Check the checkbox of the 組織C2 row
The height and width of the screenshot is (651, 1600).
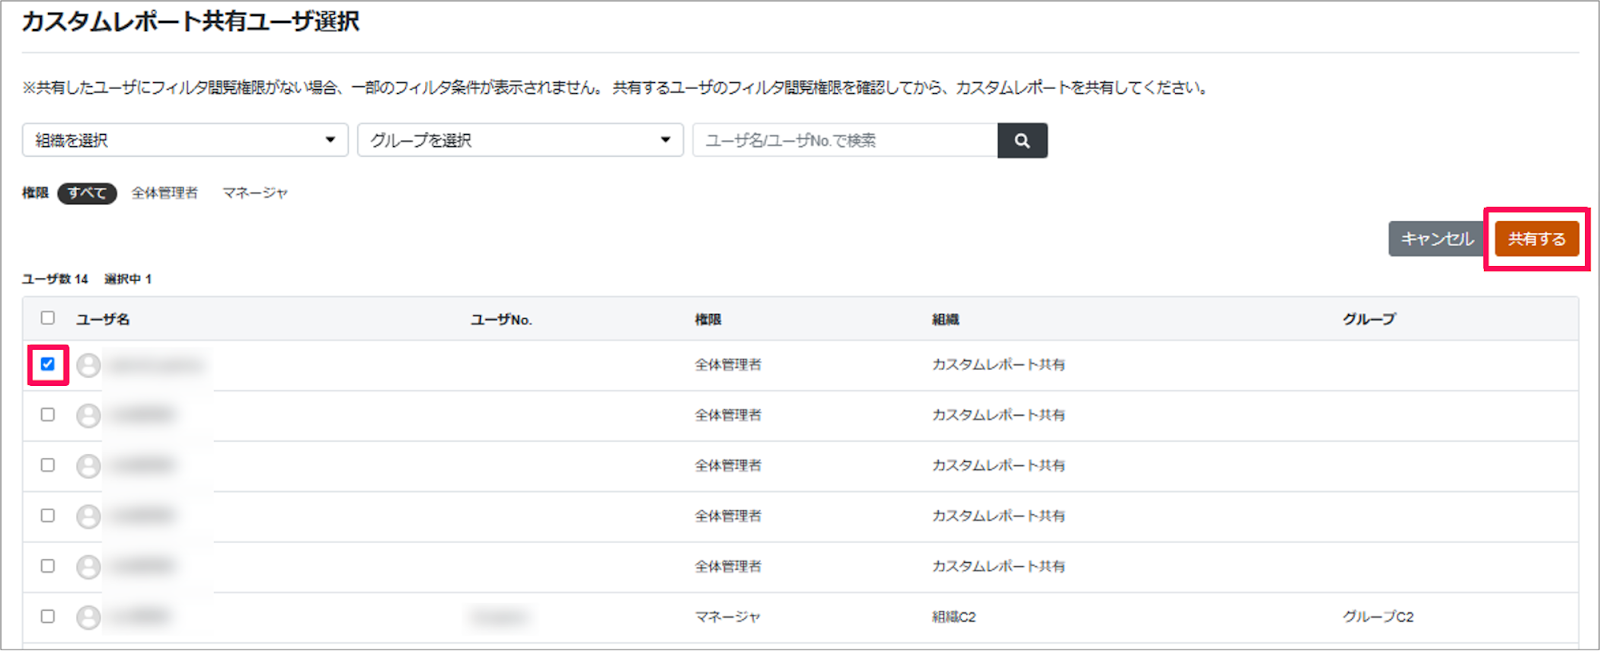pyautogui.click(x=47, y=616)
